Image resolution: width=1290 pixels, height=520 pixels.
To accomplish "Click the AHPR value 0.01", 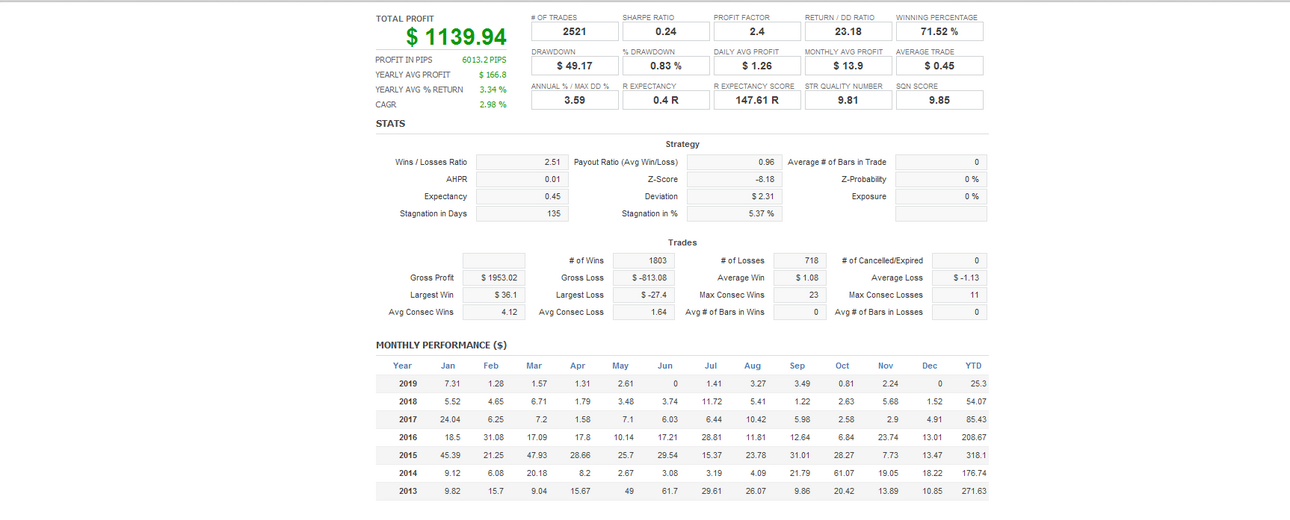I will pyautogui.click(x=522, y=179).
